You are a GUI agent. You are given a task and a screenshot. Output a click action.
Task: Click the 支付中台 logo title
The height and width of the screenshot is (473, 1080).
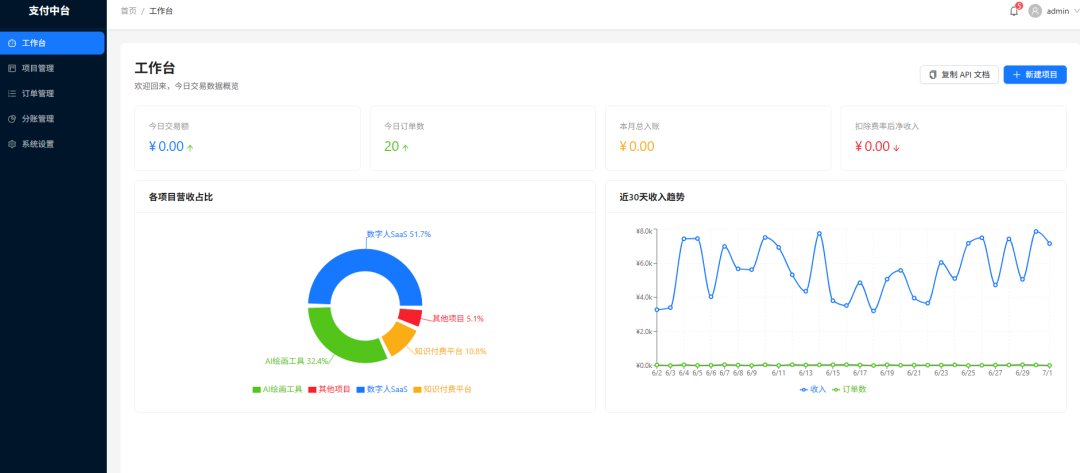pyautogui.click(x=49, y=11)
